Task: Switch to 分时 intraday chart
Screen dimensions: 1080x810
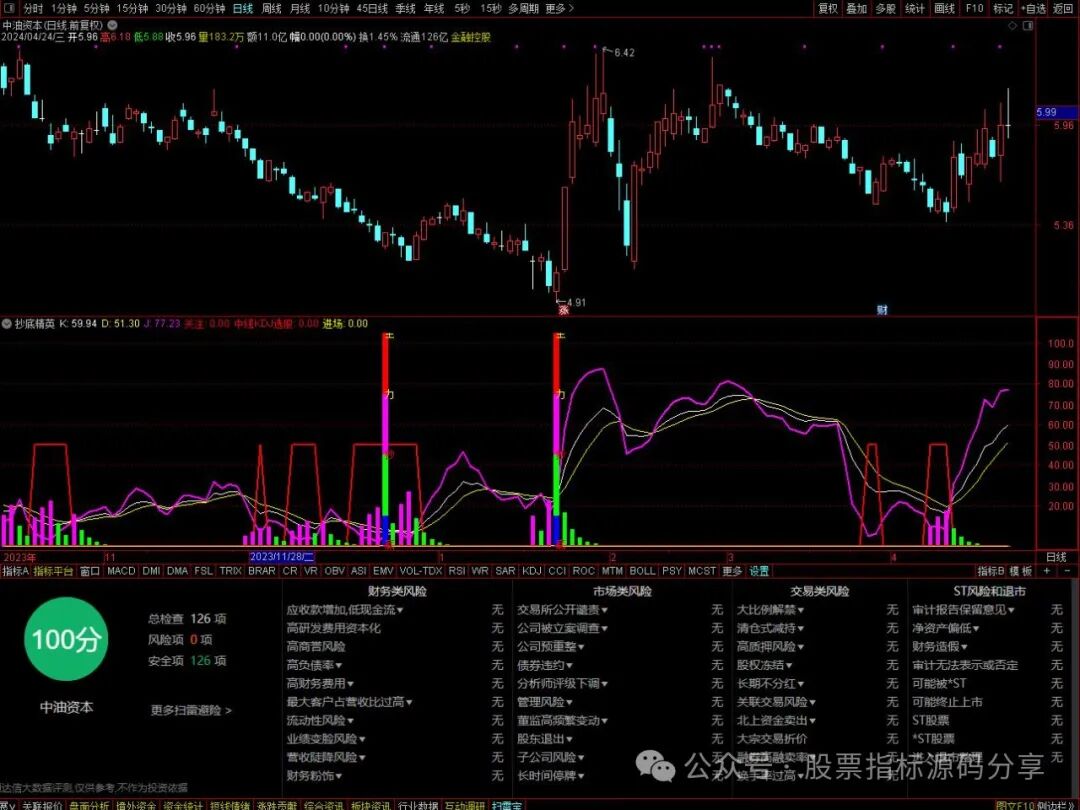Action: 32,8
